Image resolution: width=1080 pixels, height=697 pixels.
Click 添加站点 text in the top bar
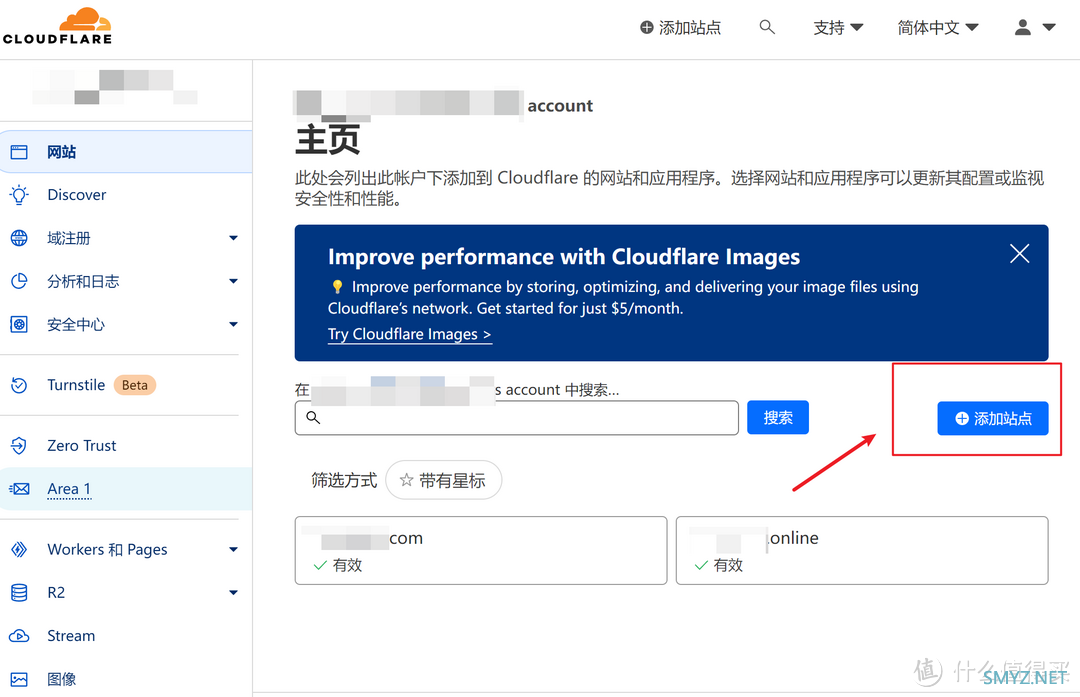689,28
